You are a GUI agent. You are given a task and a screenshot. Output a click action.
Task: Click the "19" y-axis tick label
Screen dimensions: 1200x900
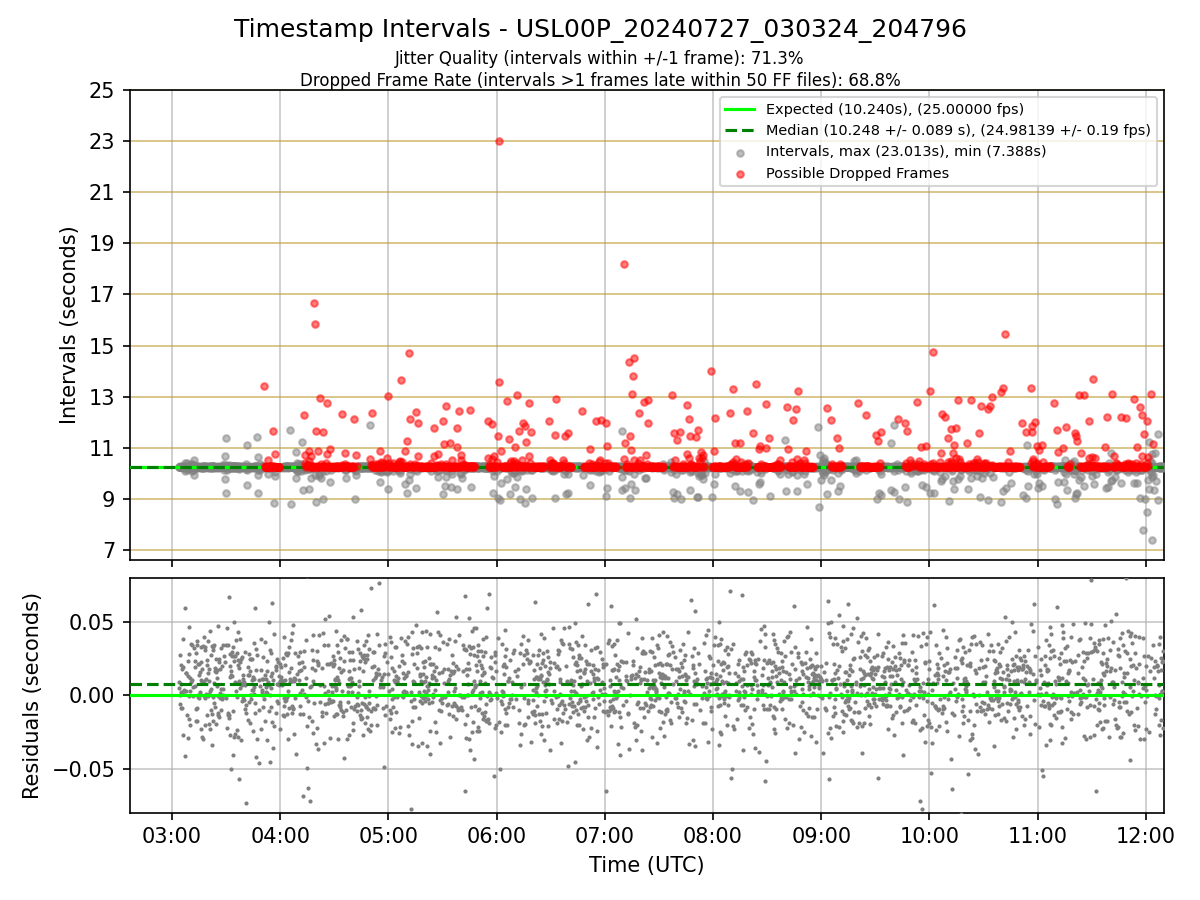pos(103,243)
